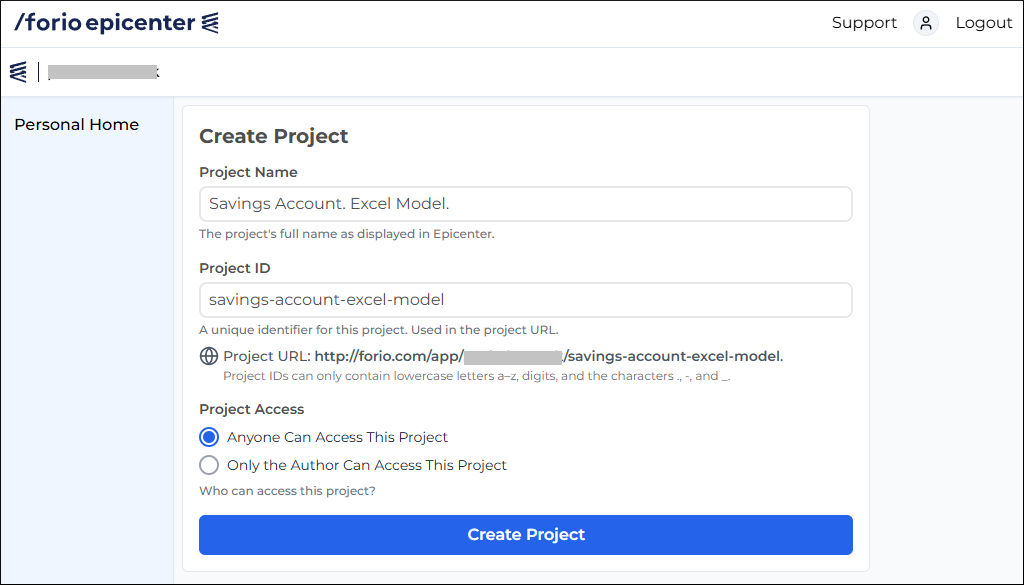1024x585 pixels.
Task: Choose "Only the Author Can Access This Project"
Action: click(x=208, y=465)
